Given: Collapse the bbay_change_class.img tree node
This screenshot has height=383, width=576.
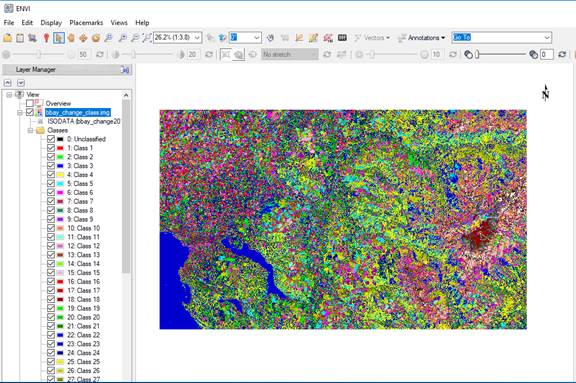Looking at the screenshot, I should tap(20, 112).
